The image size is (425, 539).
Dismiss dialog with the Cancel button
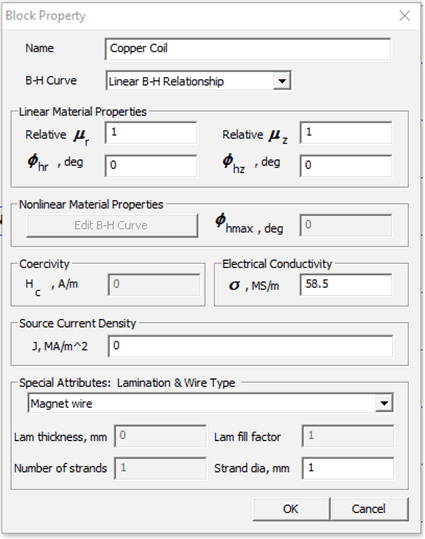click(x=369, y=509)
